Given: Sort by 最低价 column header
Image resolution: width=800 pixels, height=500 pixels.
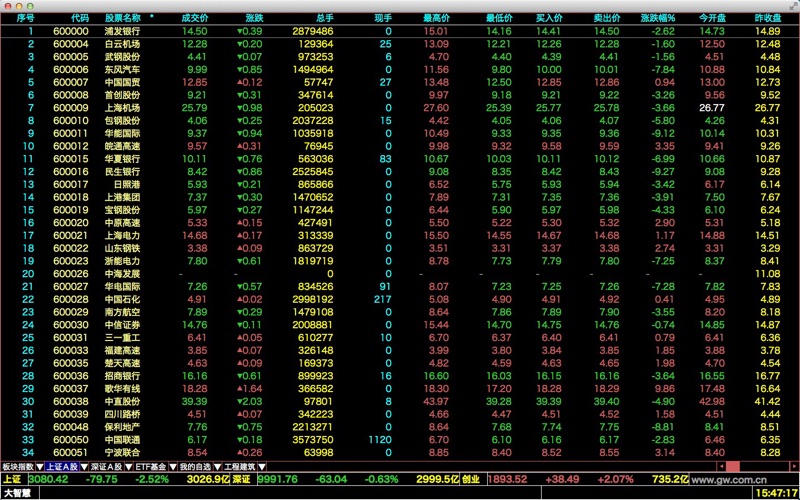Looking at the screenshot, I should [499, 18].
